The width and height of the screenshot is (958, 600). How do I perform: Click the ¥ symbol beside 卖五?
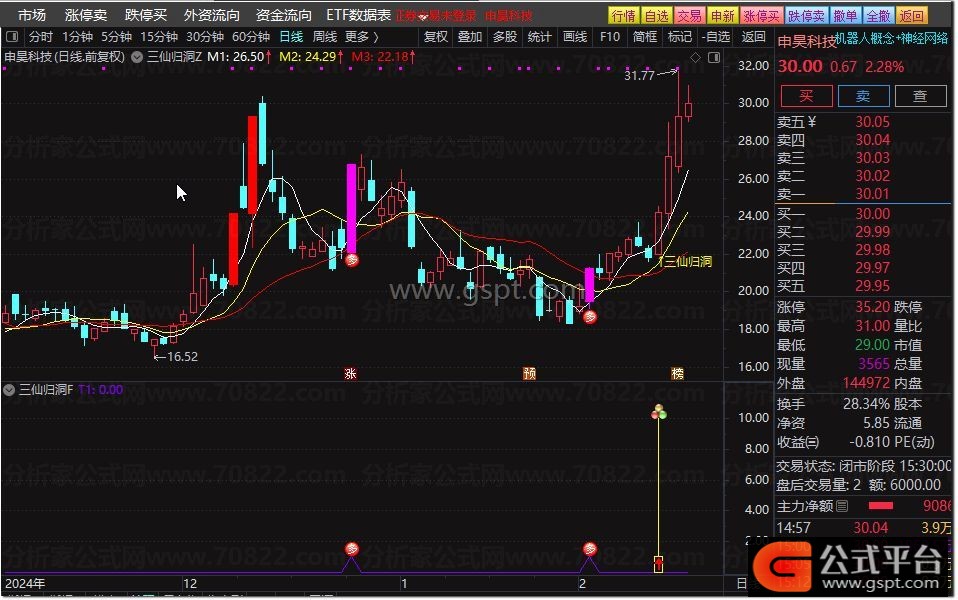click(x=812, y=122)
